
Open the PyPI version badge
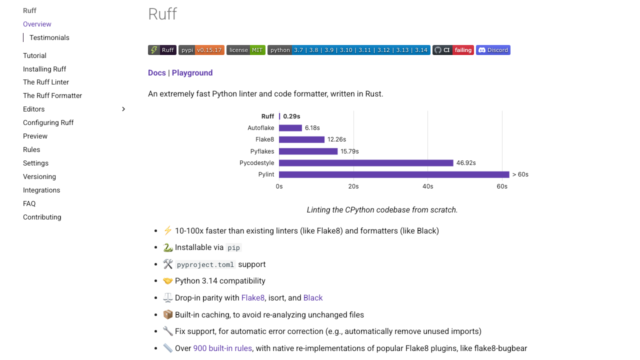point(201,50)
